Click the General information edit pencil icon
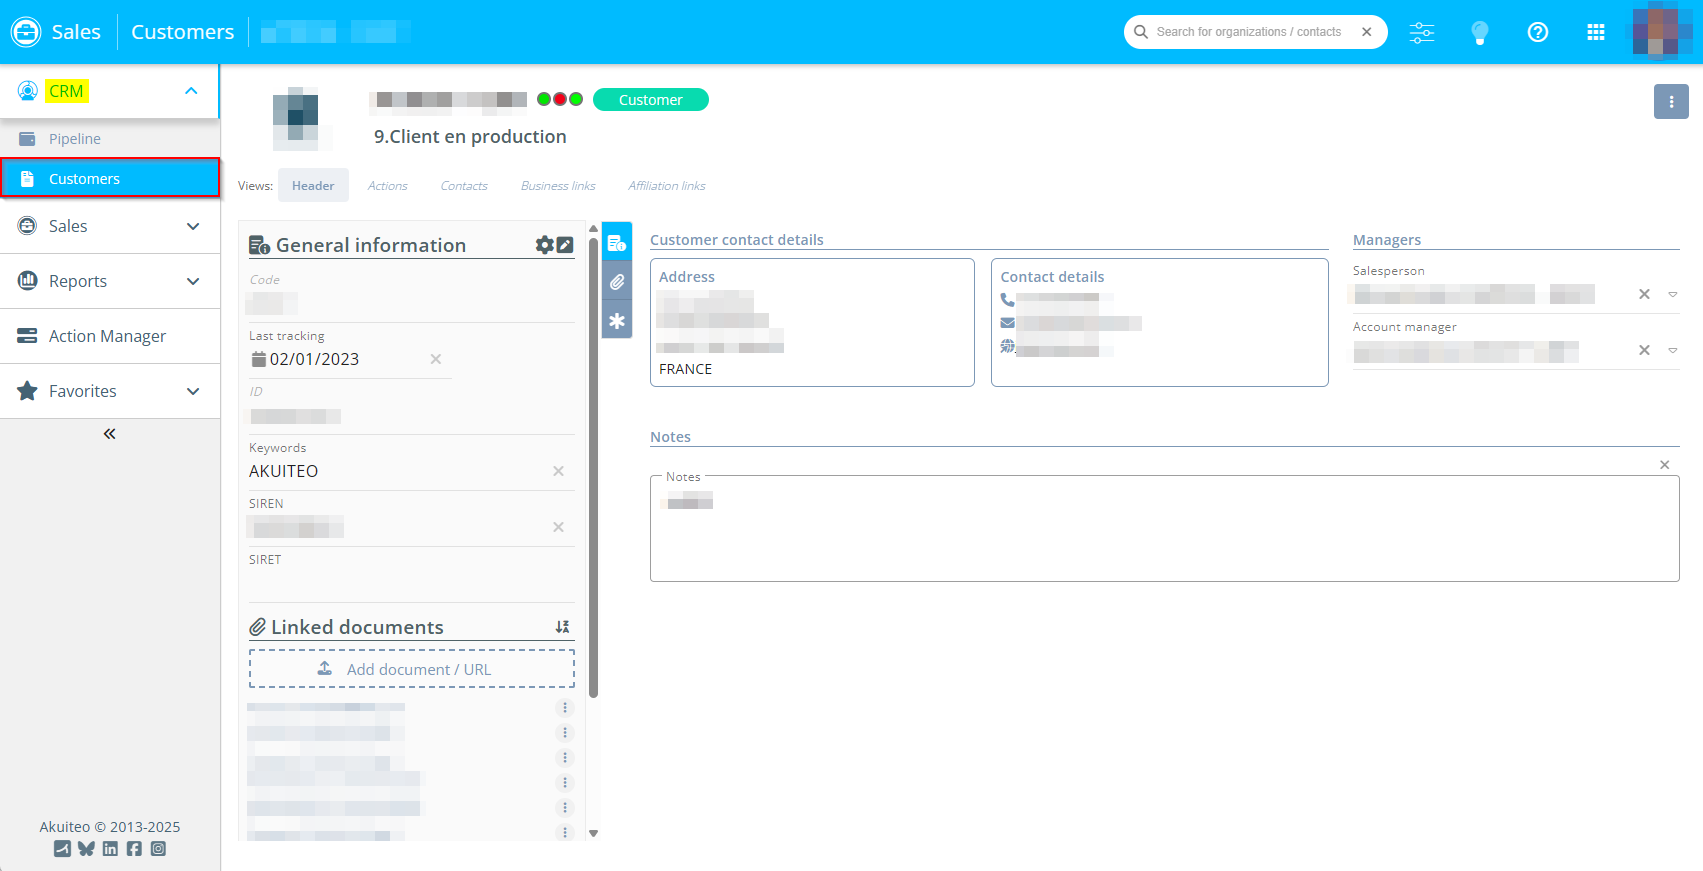Screen dimensions: 1703x871 [x=565, y=245]
